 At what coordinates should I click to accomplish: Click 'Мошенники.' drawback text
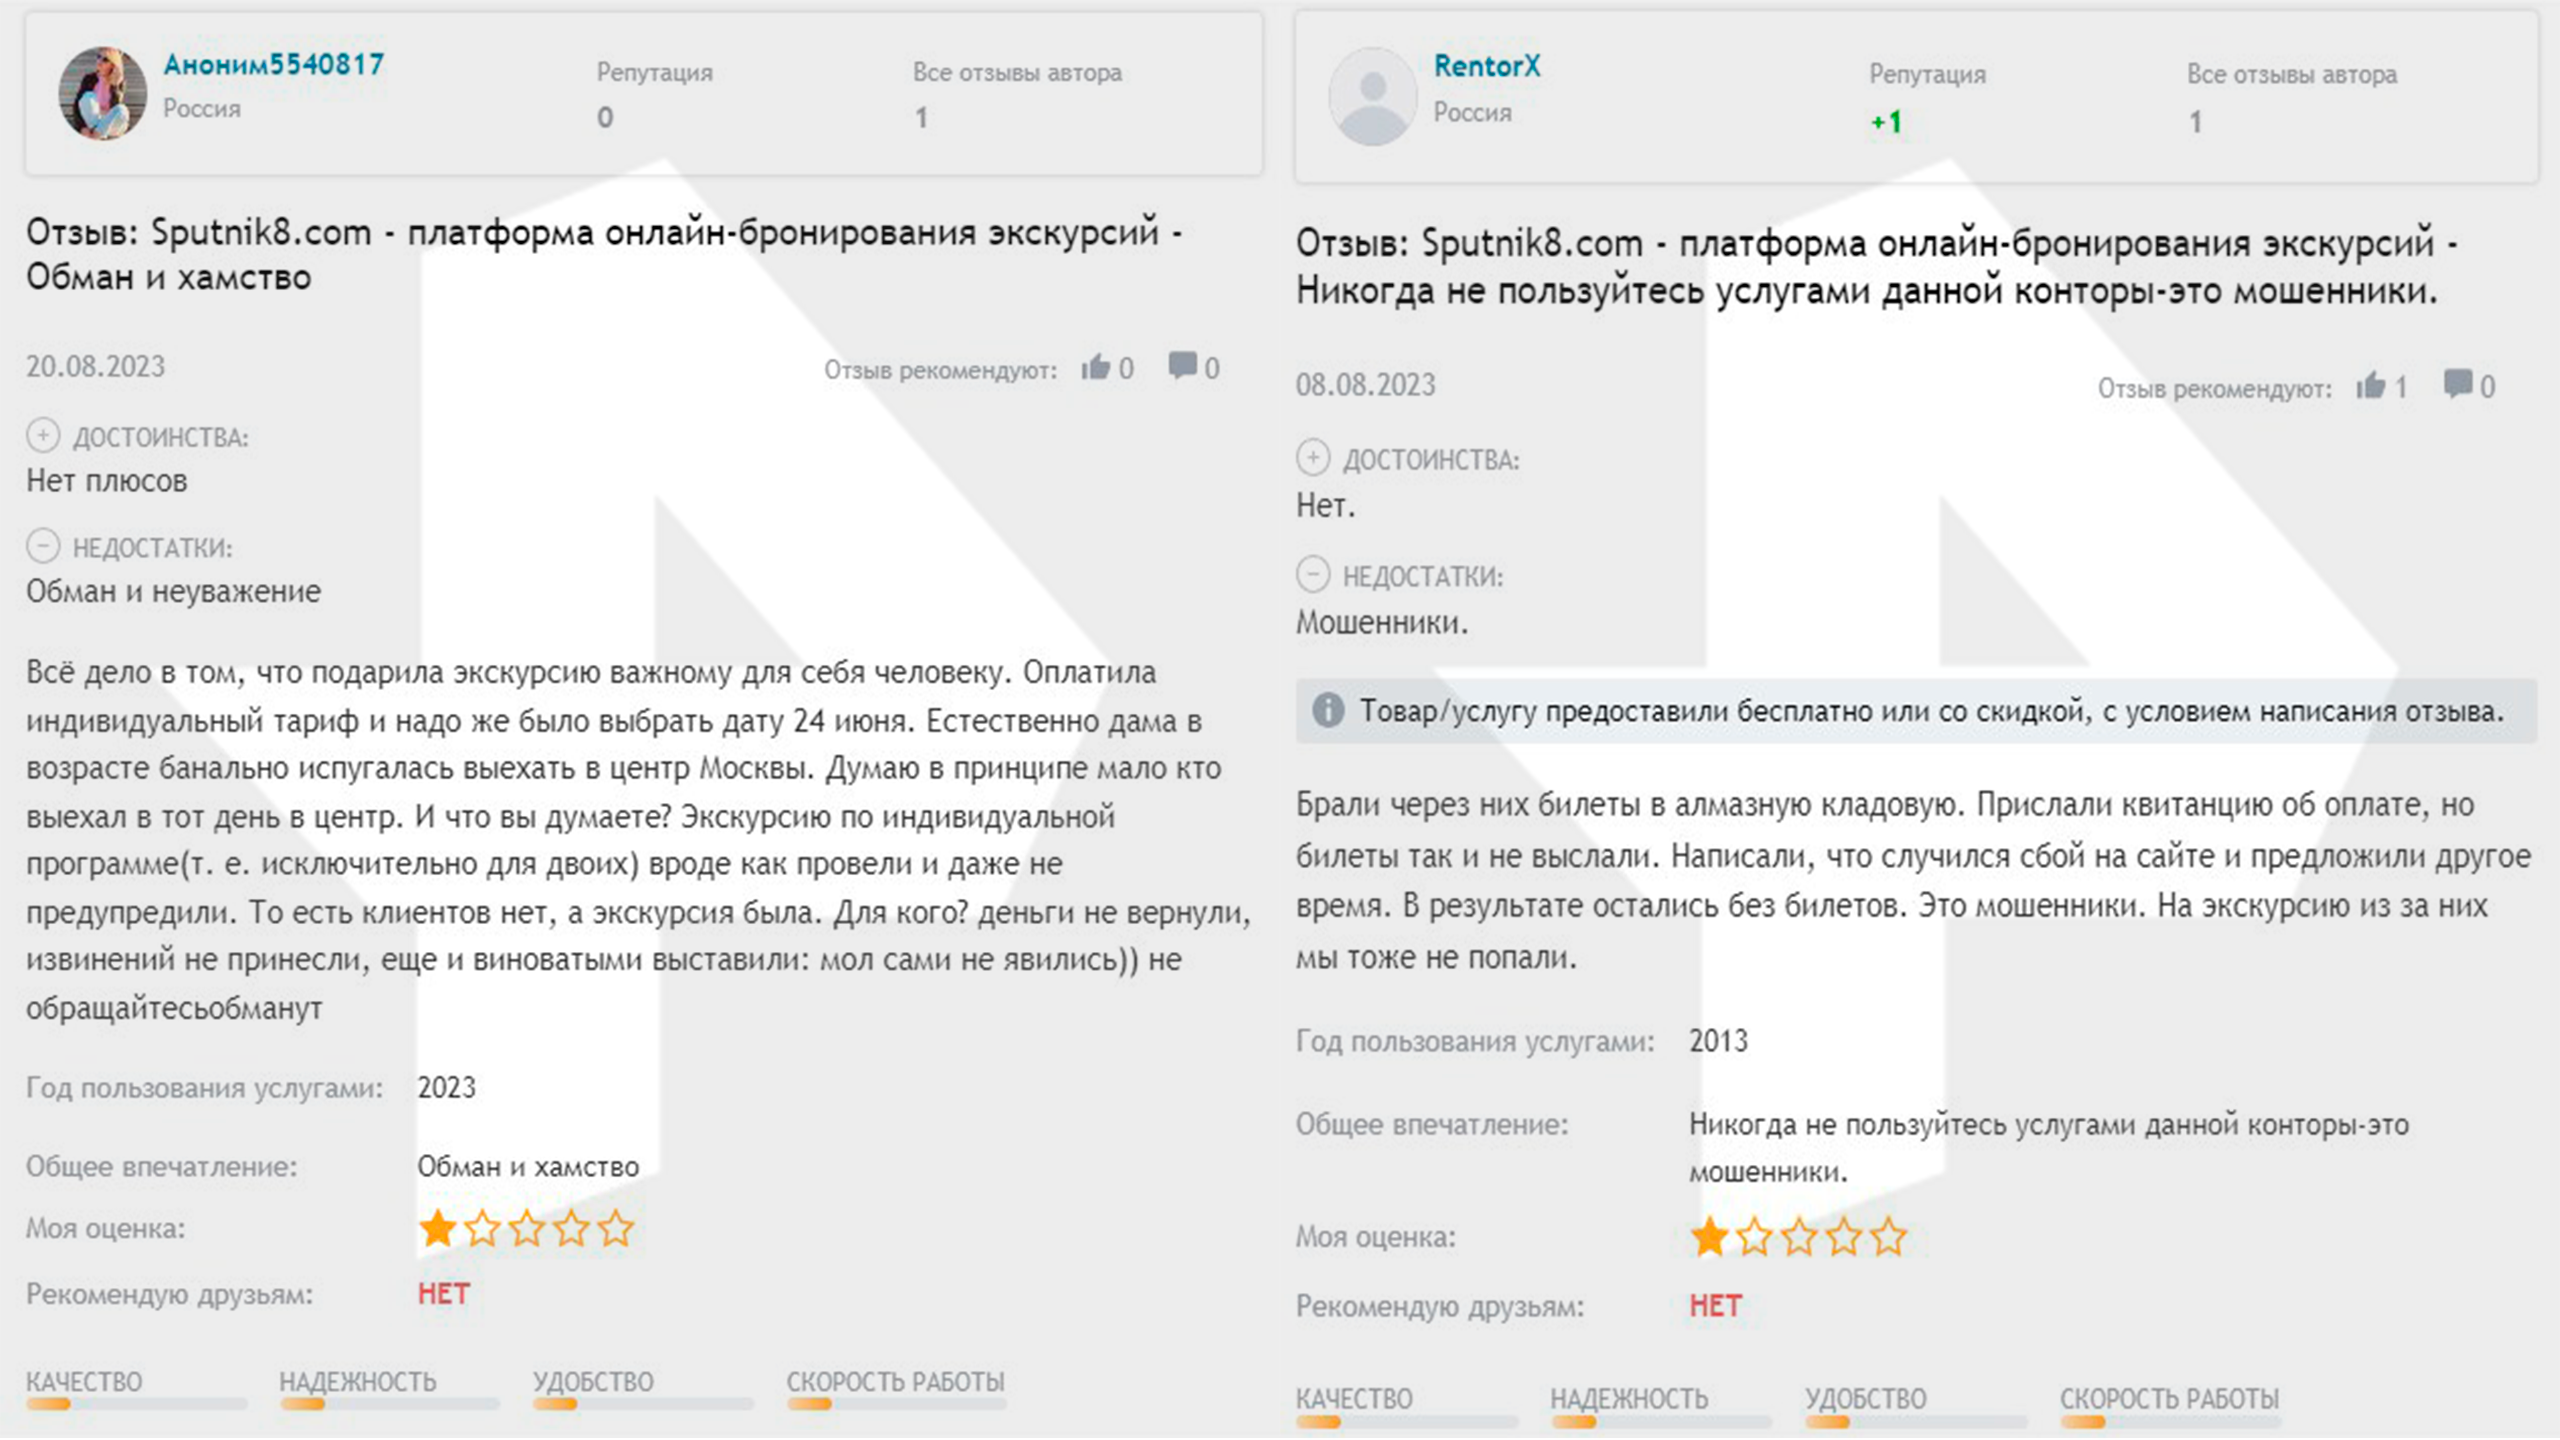[1382, 623]
